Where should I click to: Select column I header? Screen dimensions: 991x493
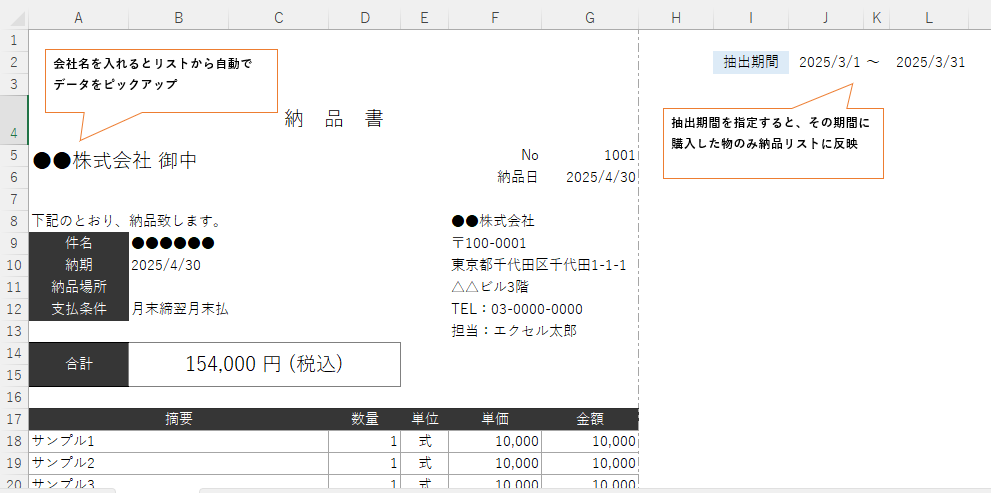751,18
